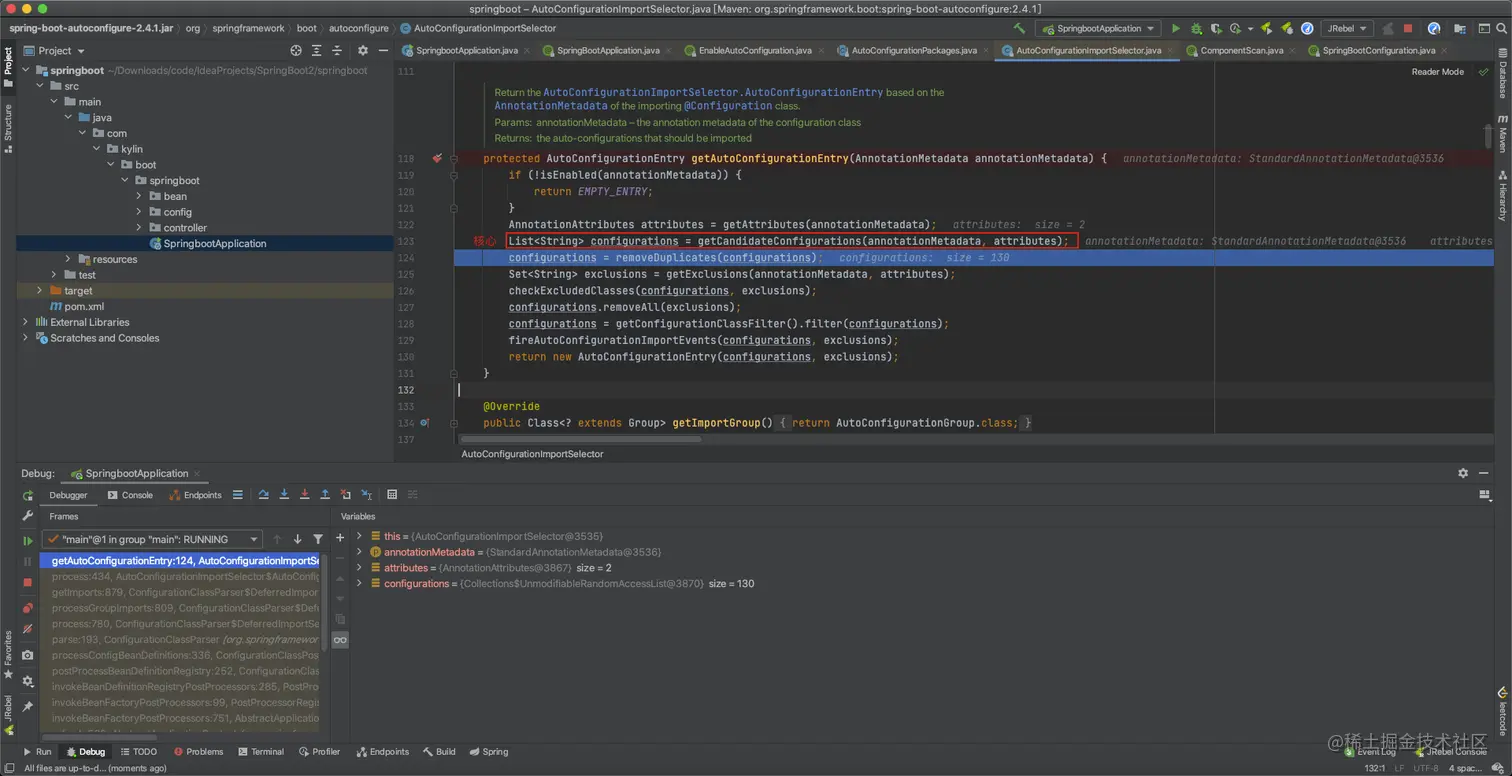Click Step Out in the debugger toolbar

pos(325,494)
